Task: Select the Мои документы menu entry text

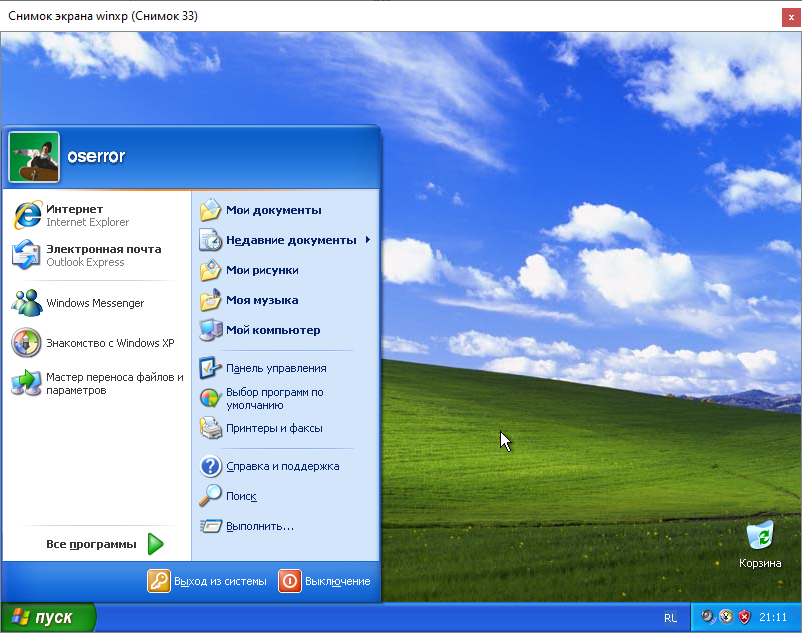Action: 274,210
